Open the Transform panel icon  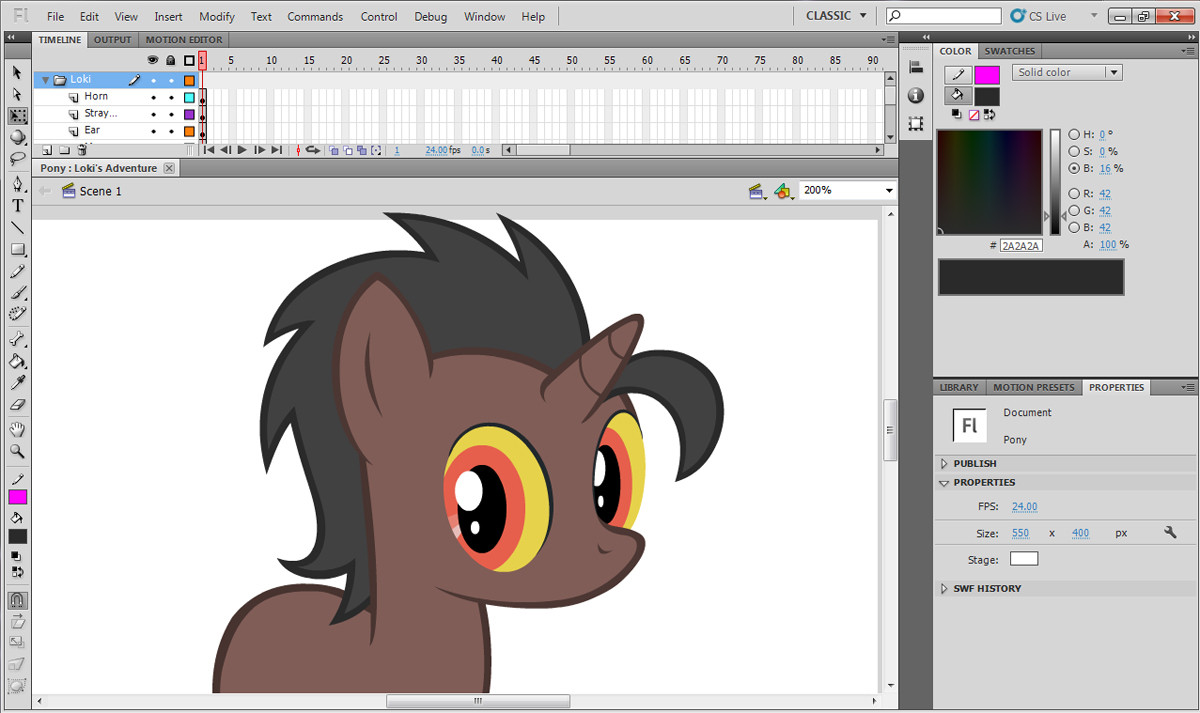(916, 124)
